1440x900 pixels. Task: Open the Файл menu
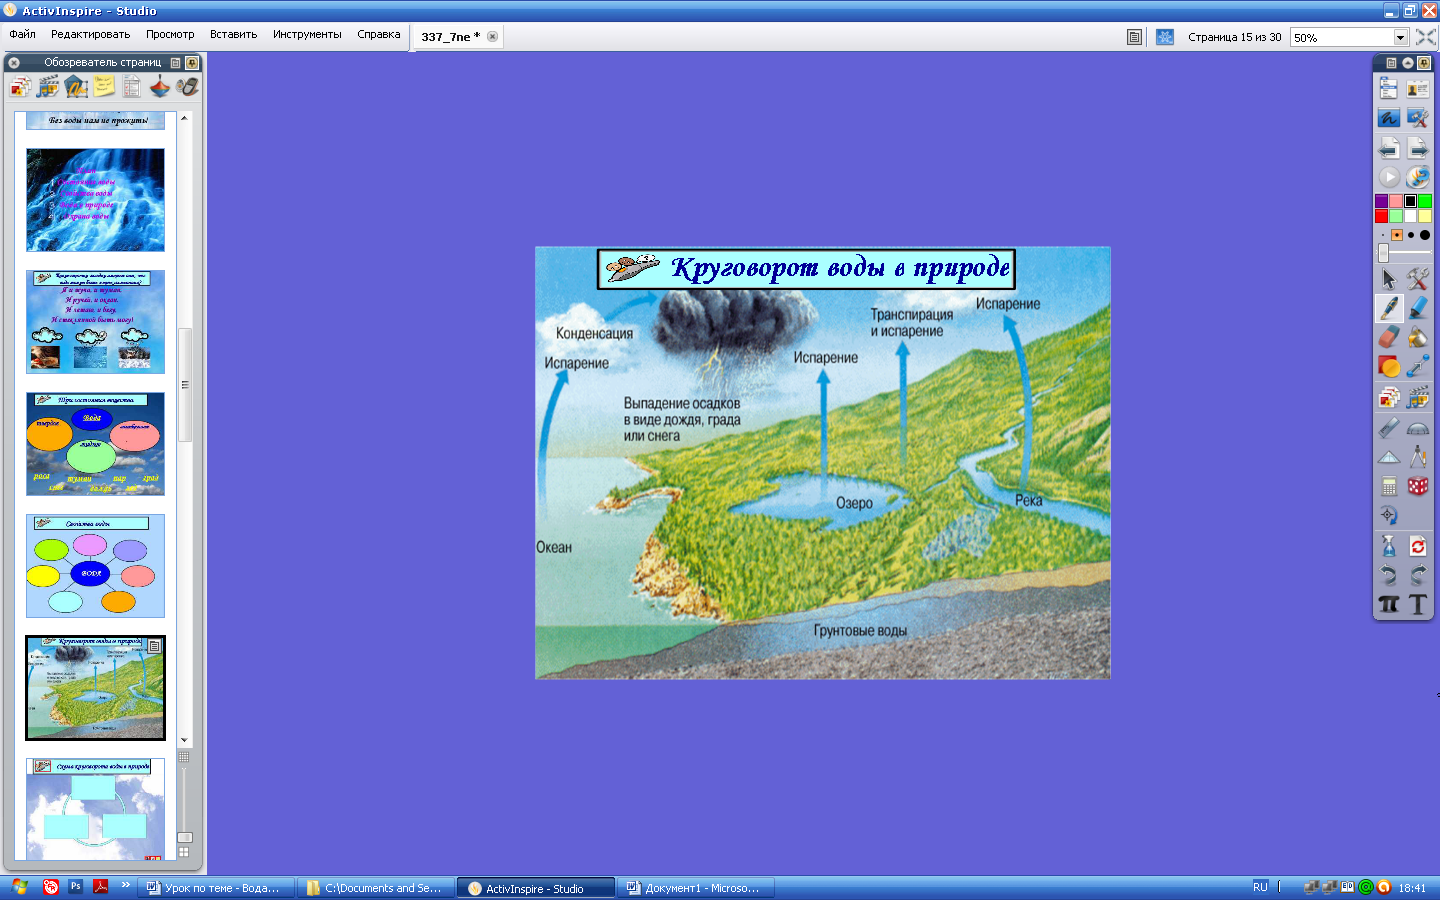[23, 34]
